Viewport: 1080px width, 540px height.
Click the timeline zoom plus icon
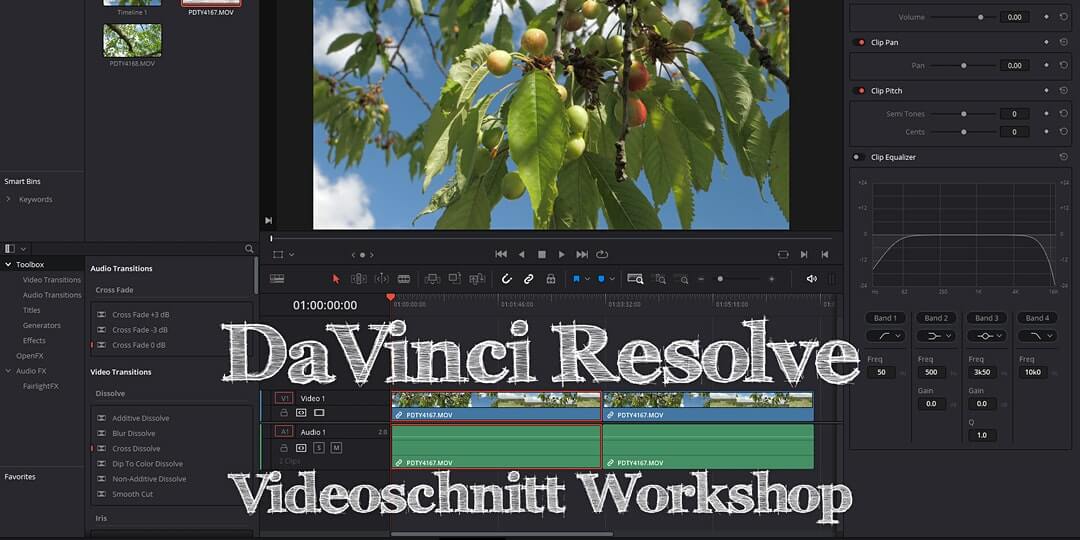[771, 279]
